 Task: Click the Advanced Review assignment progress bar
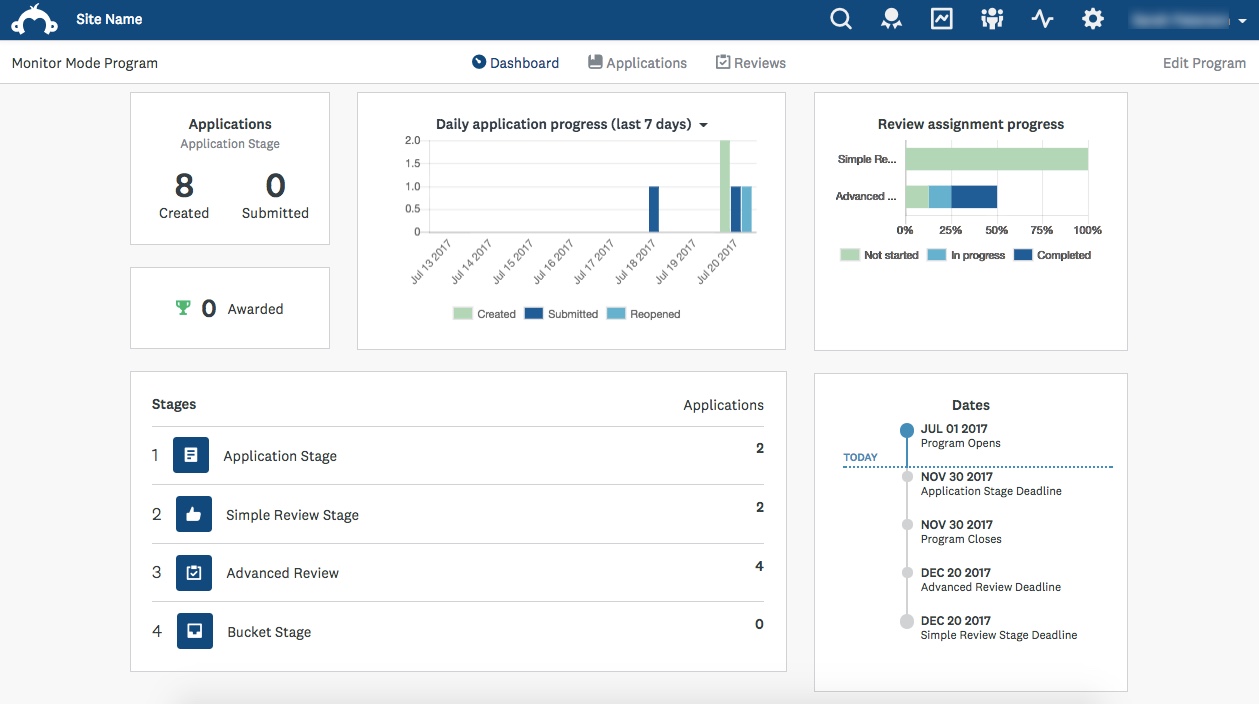coord(950,195)
